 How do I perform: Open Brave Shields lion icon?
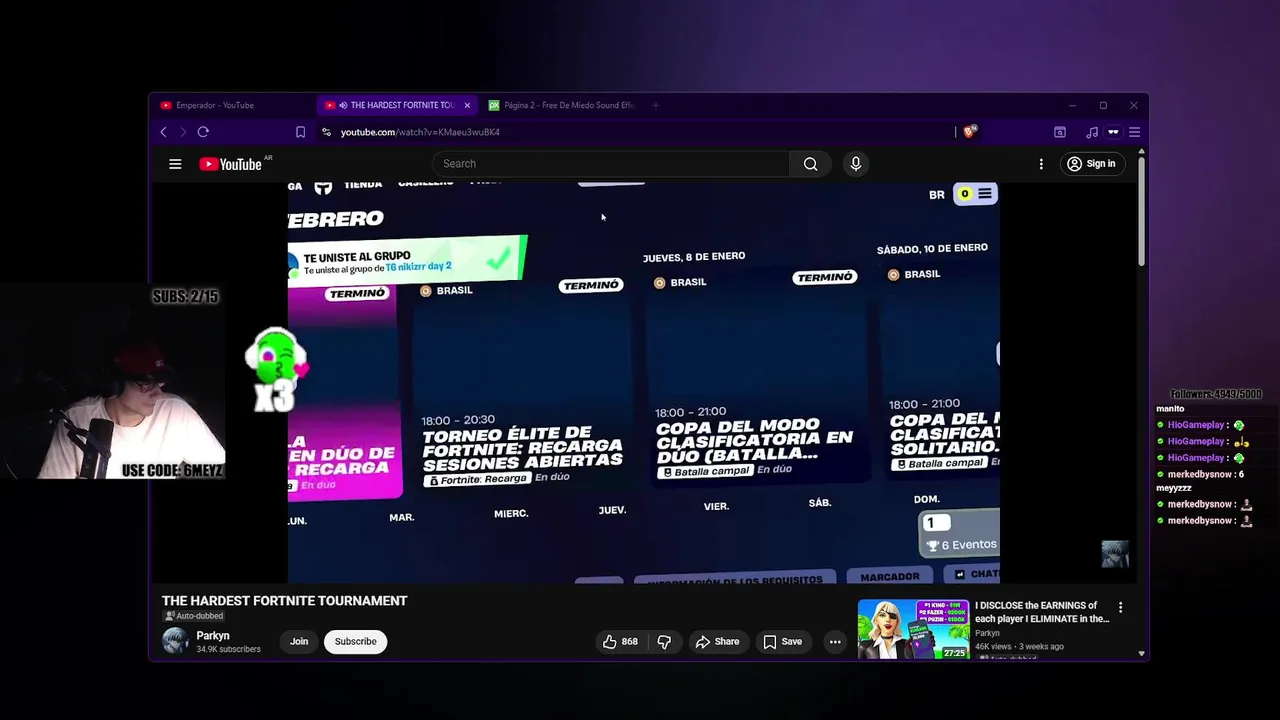coord(970,132)
